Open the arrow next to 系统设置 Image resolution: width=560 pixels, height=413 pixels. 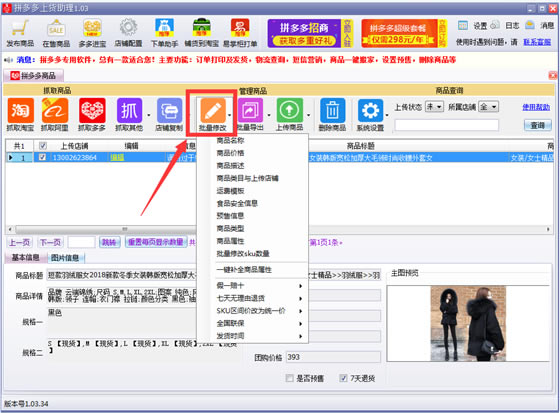coord(387,115)
